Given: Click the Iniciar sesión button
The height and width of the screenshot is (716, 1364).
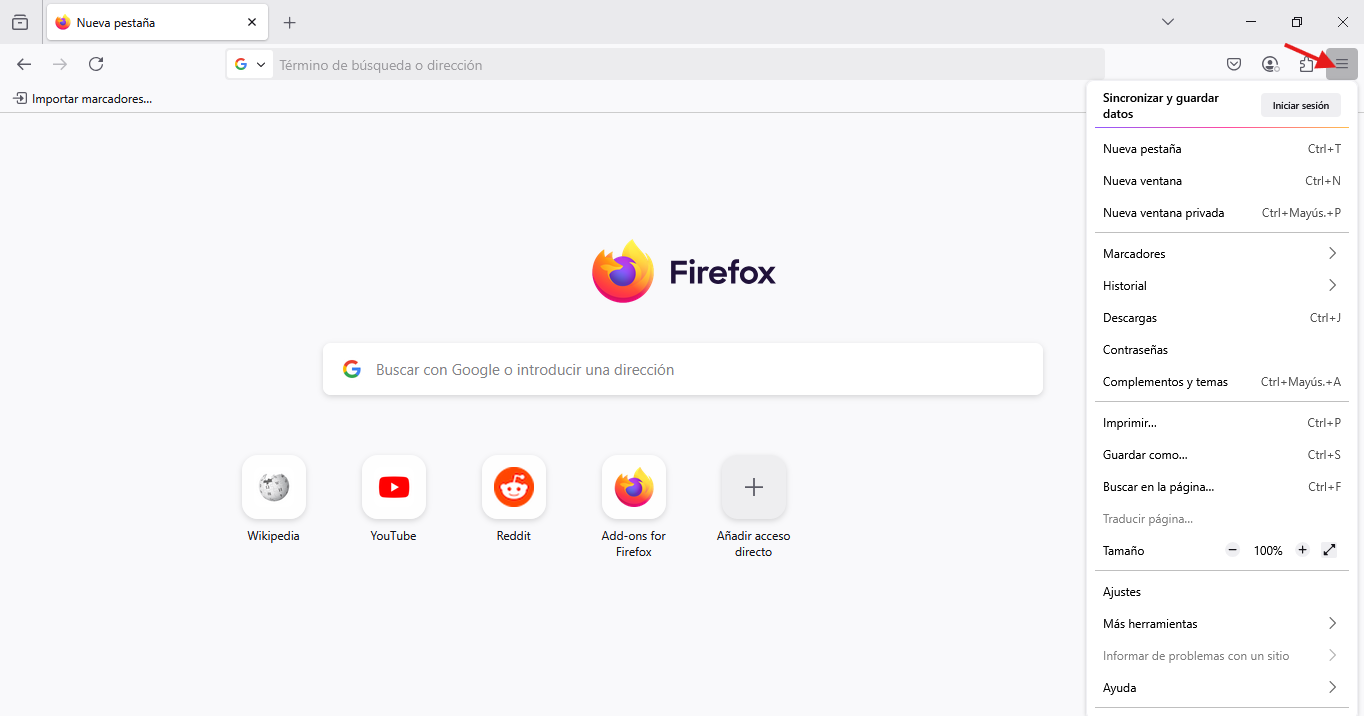Looking at the screenshot, I should point(1300,105).
